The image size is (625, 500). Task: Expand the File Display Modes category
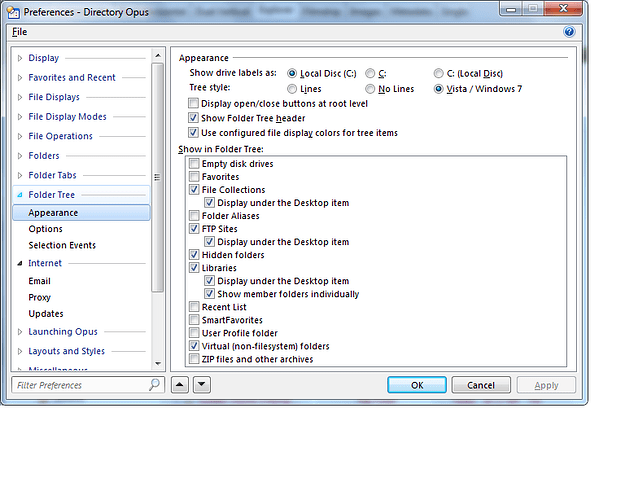click(x=20, y=117)
